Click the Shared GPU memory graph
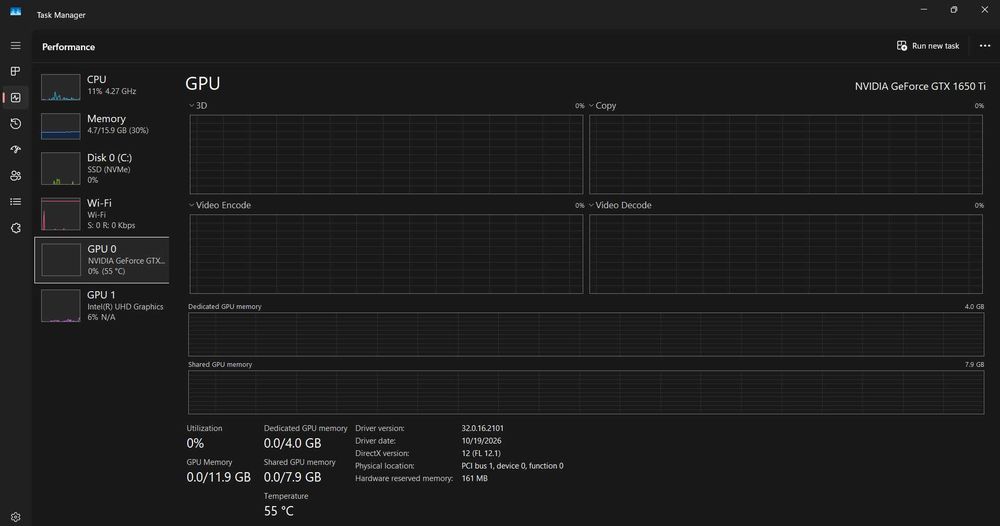The width and height of the screenshot is (1000, 526). pos(586,392)
